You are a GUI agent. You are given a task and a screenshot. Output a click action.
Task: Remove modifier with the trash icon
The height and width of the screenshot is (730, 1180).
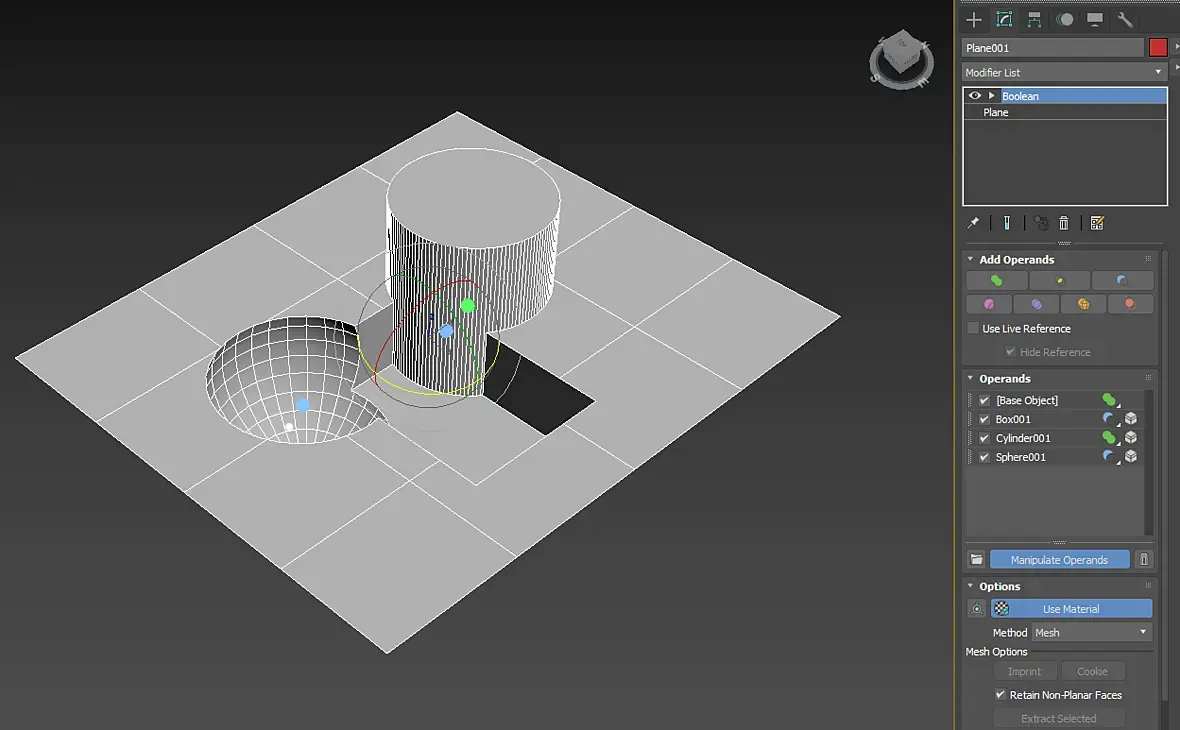[1063, 223]
